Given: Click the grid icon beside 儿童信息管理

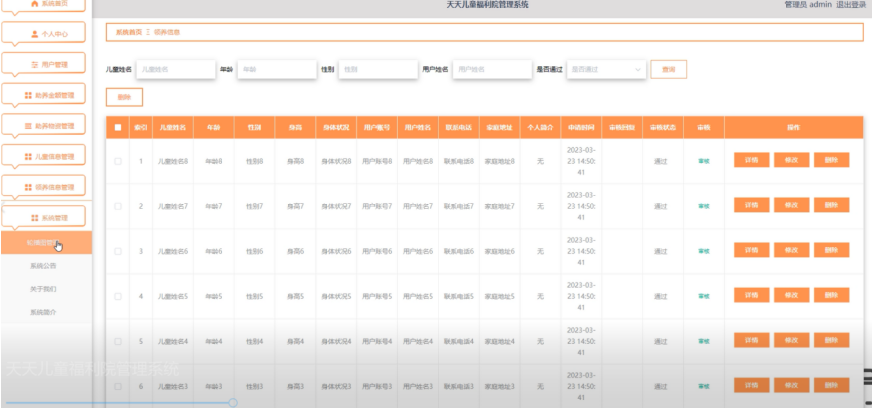Looking at the screenshot, I should 28,157.
